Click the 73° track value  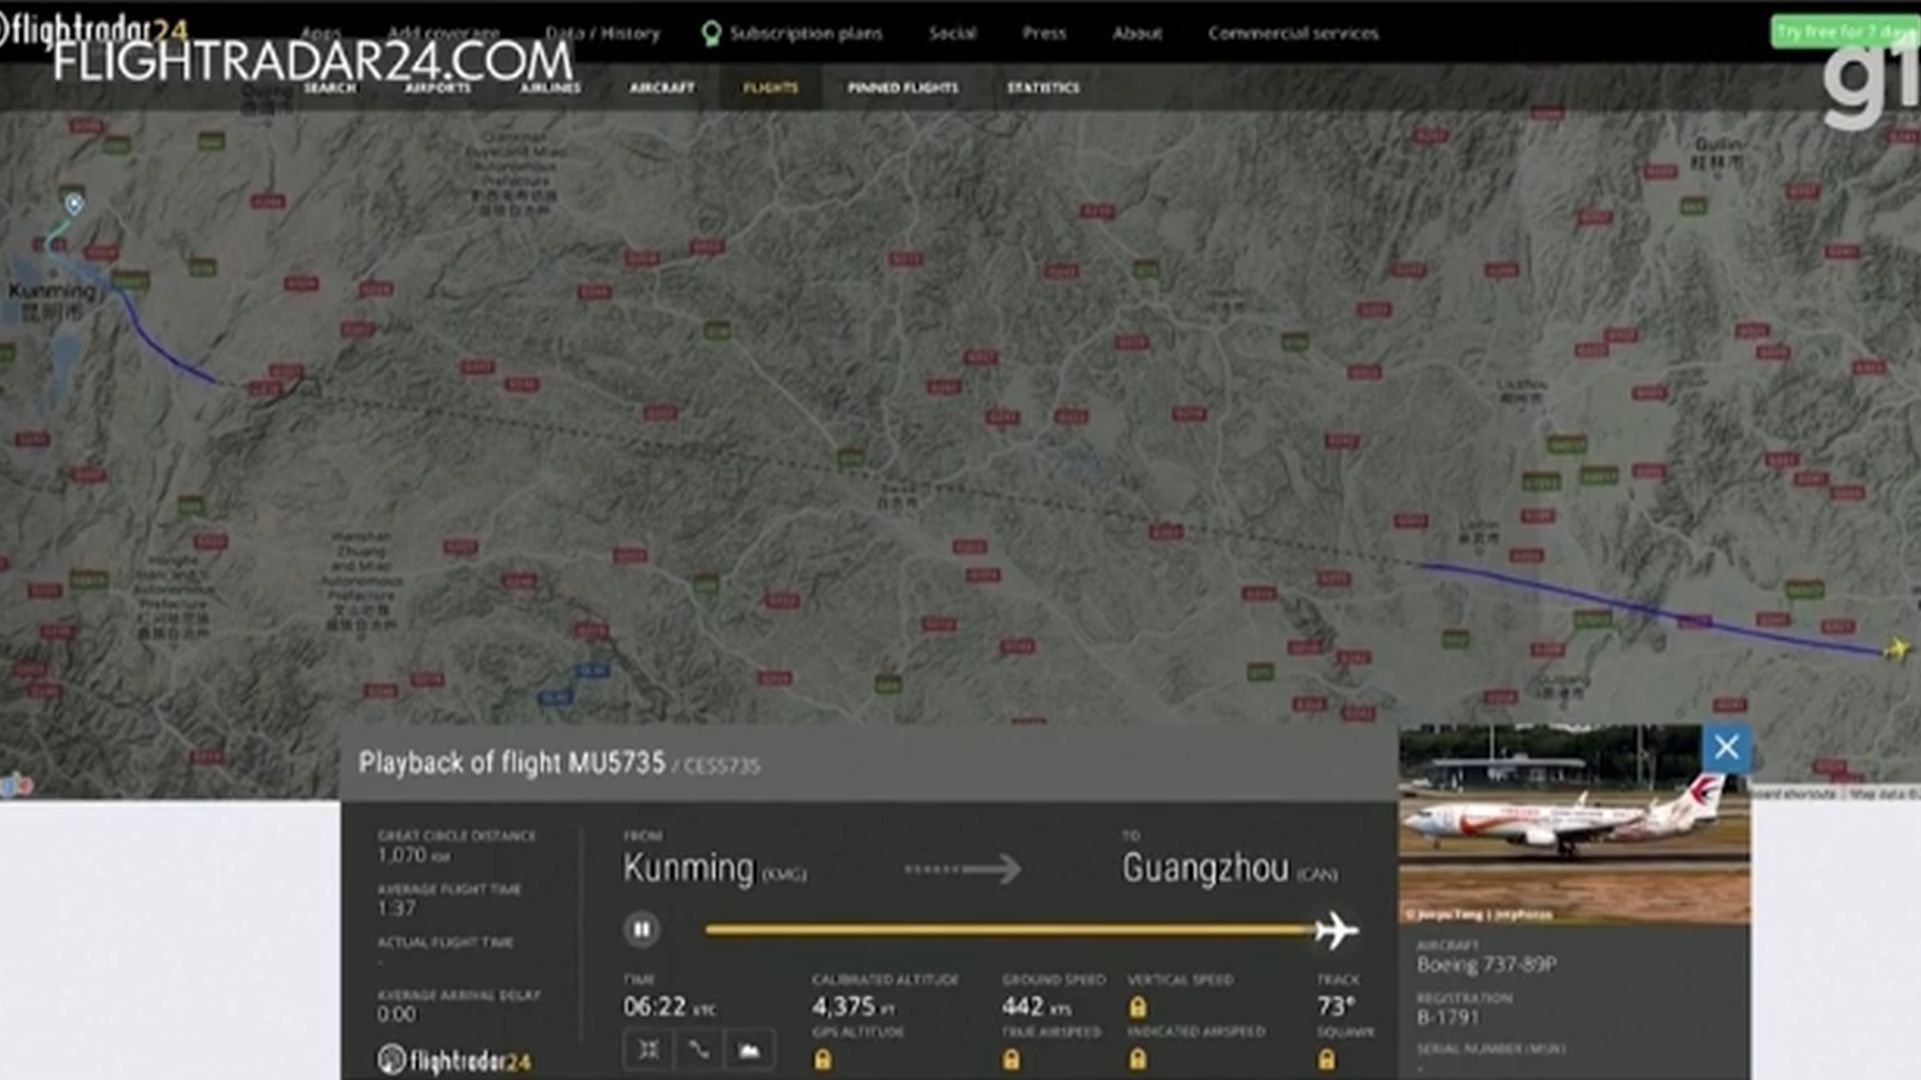click(1336, 1006)
